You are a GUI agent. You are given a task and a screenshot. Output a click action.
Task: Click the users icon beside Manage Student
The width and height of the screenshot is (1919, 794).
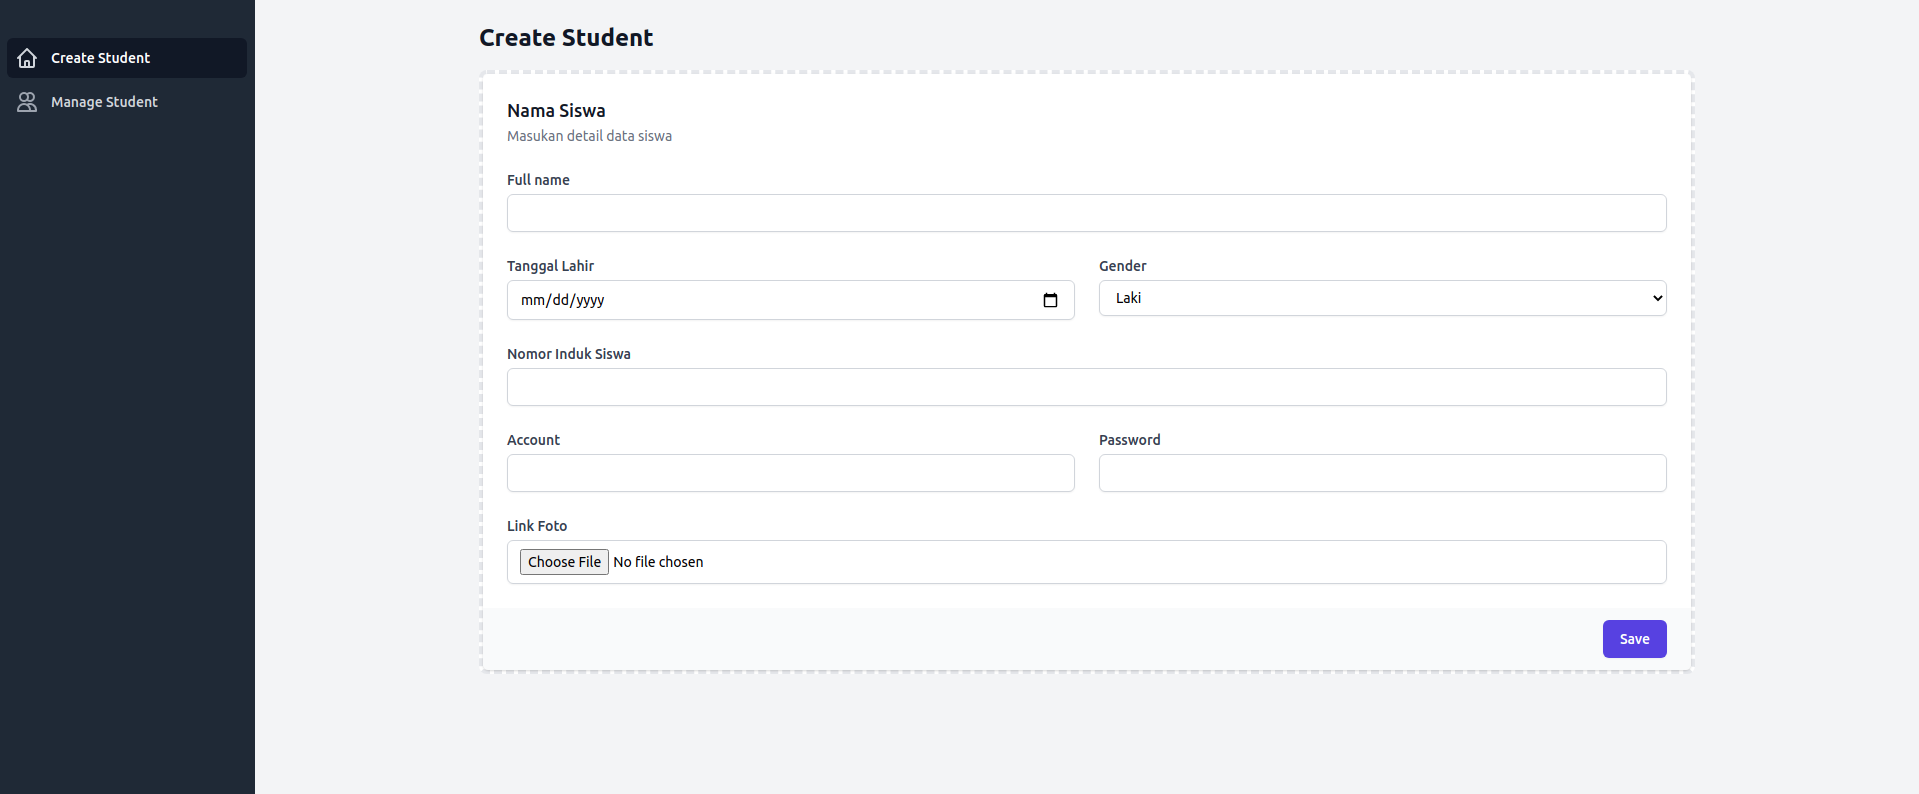27,102
